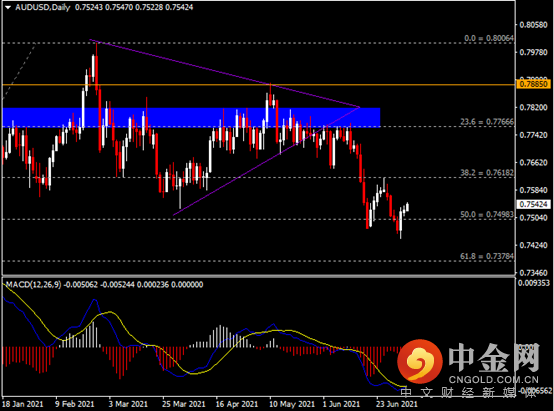Select the orange 0.78850 price label
Image resolution: width=554 pixels, height=411 pixels.
(534, 84)
